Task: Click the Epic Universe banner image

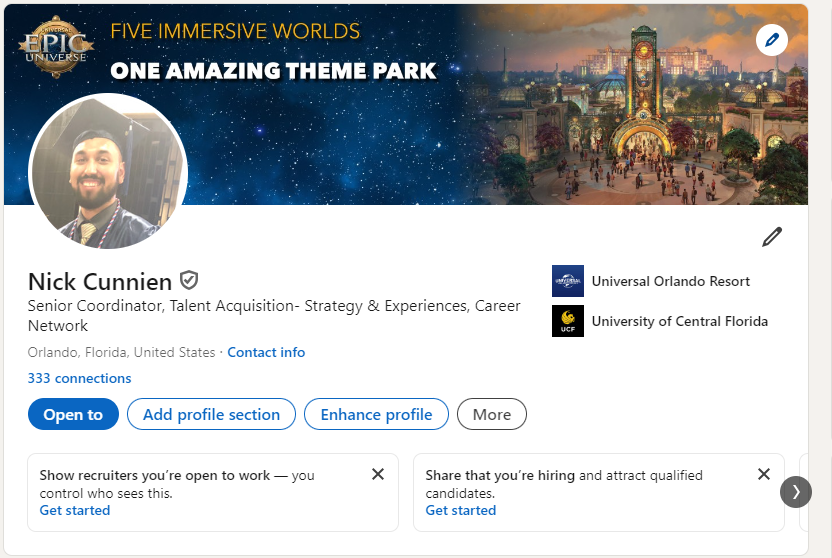Action: click(x=406, y=104)
